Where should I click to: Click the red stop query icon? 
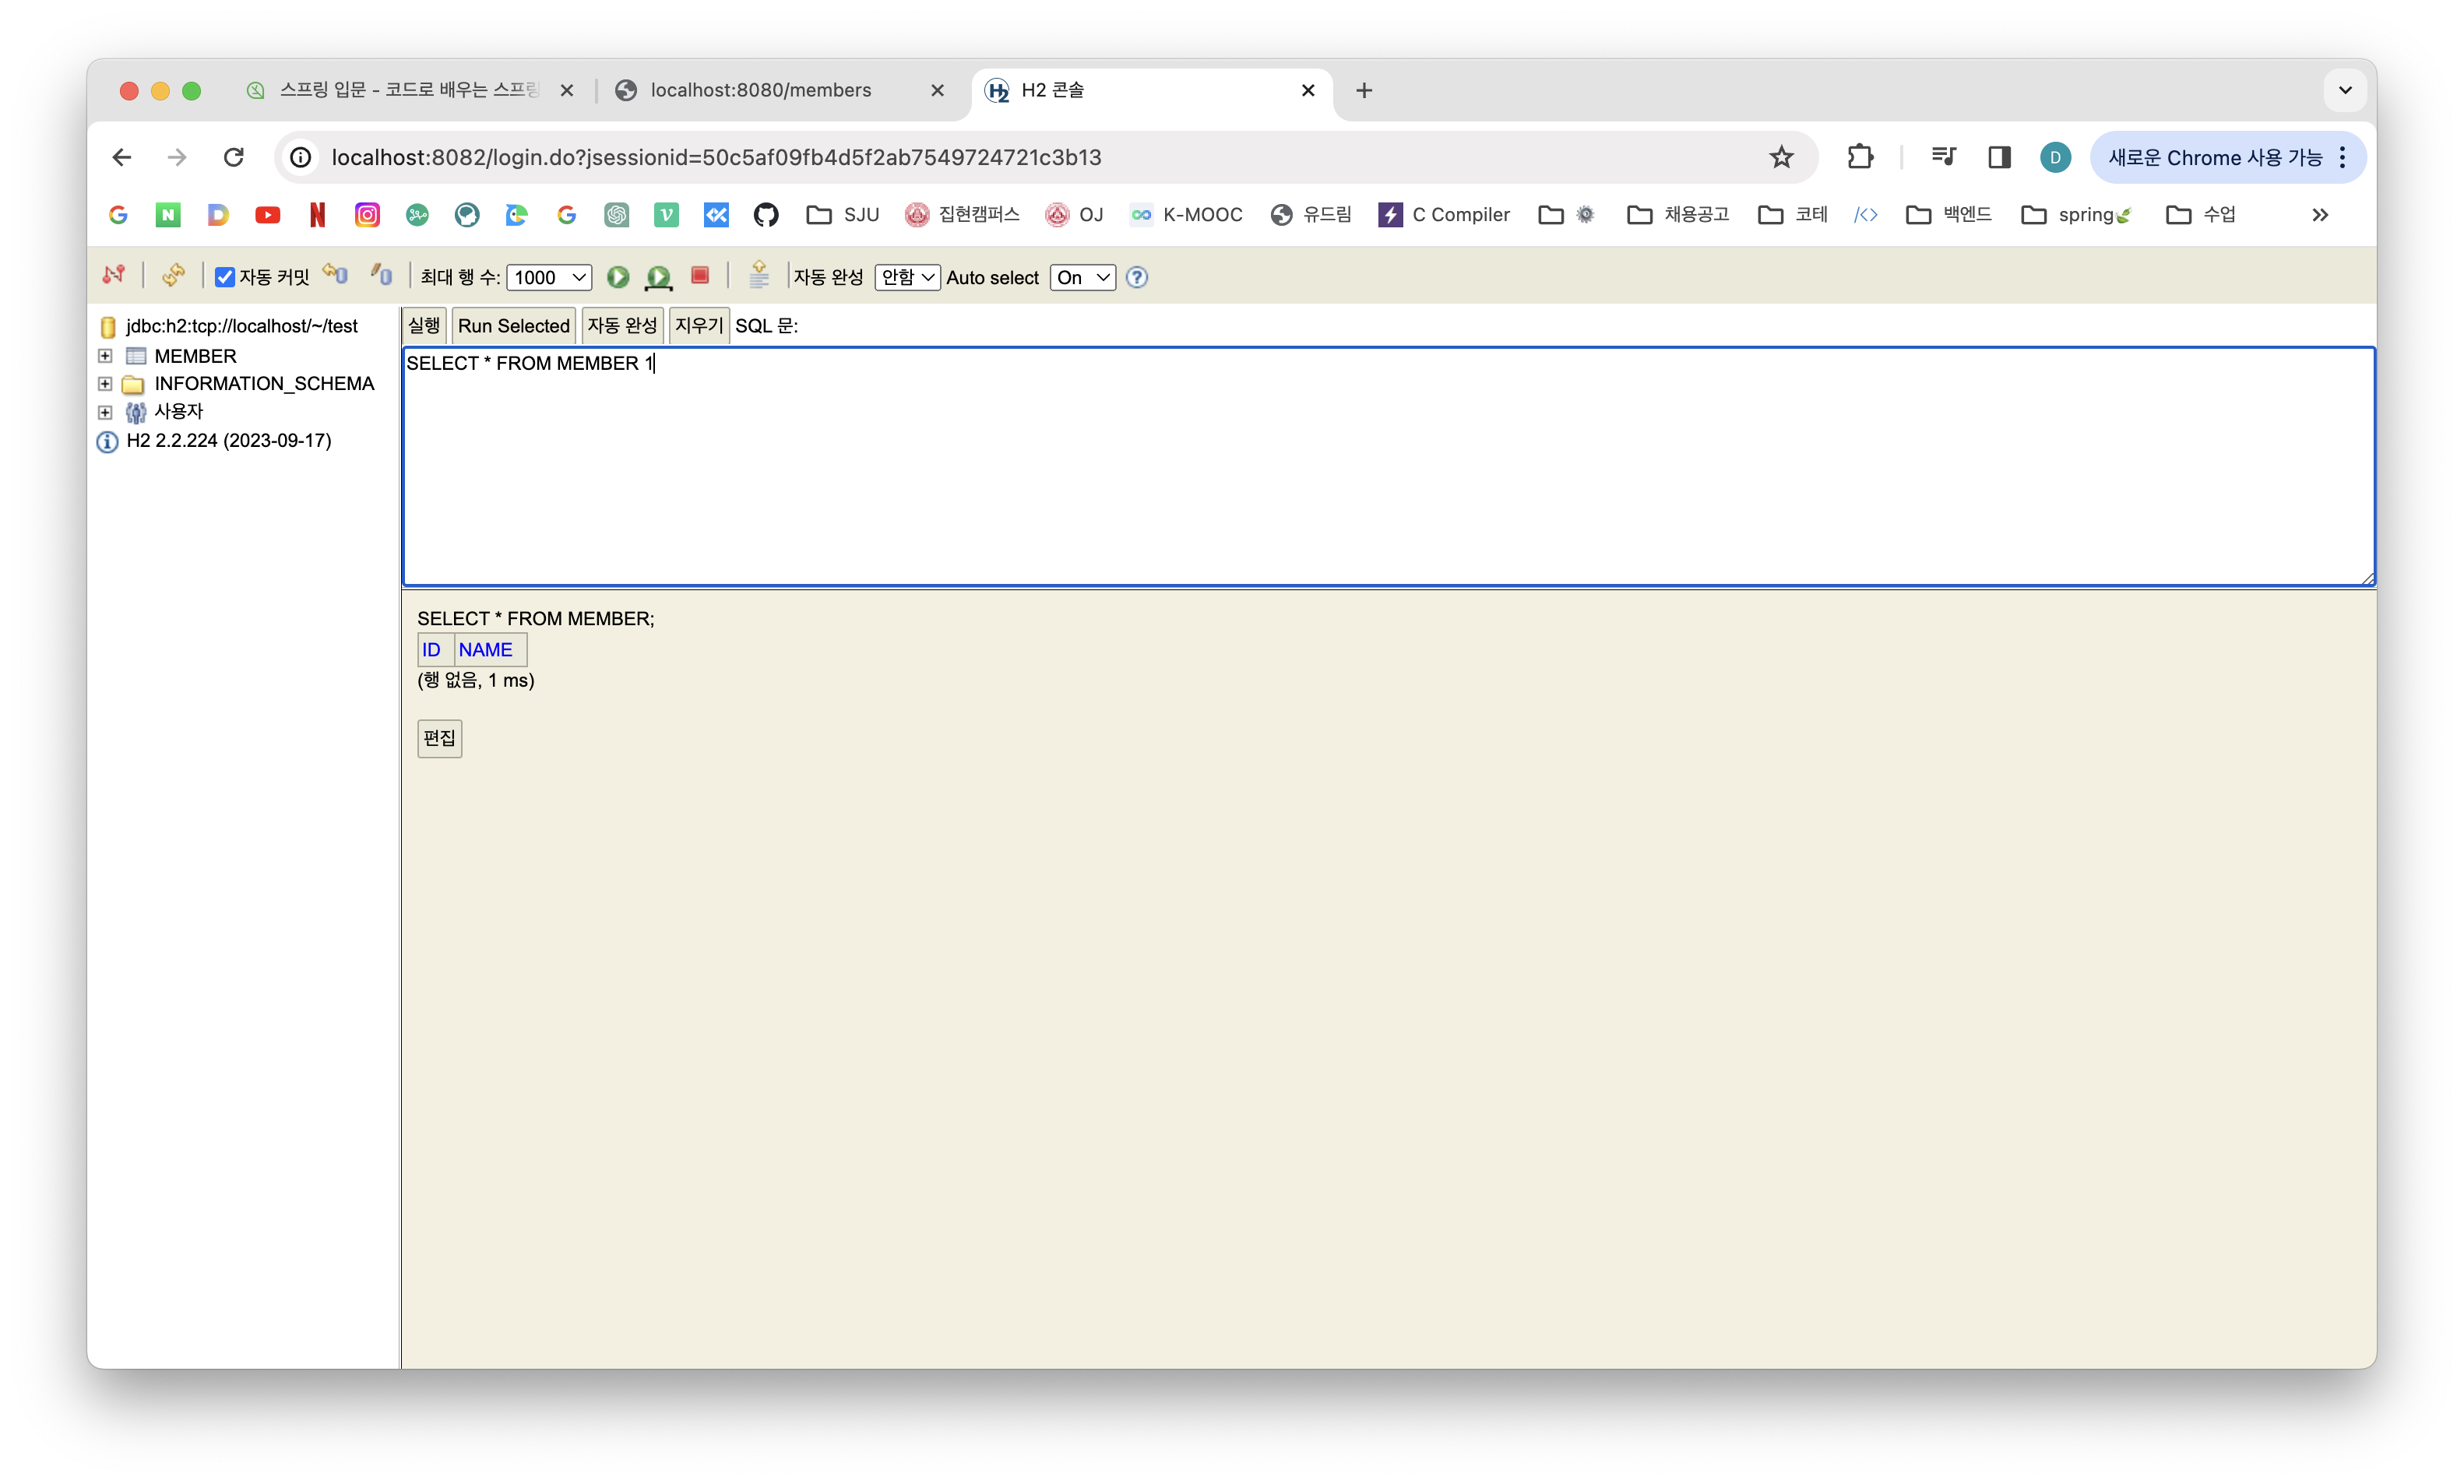click(700, 276)
